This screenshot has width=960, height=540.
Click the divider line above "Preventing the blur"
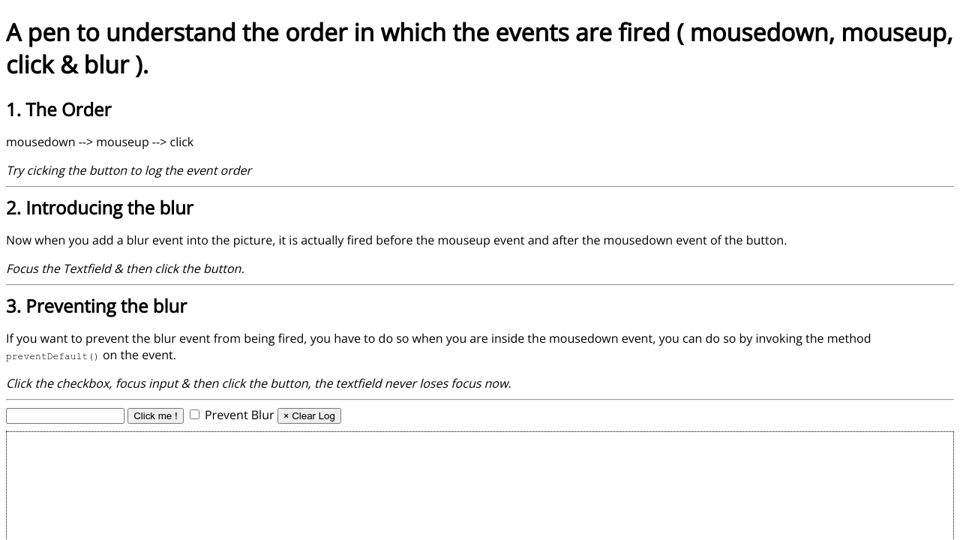coord(480,285)
